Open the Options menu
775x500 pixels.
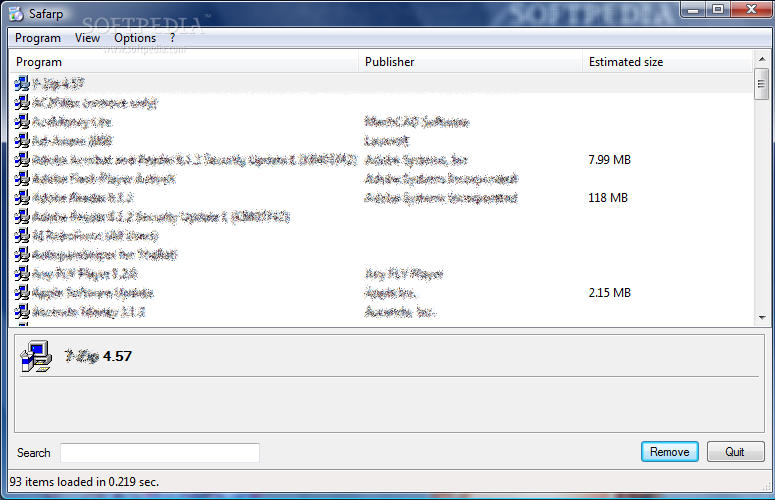click(x=135, y=38)
